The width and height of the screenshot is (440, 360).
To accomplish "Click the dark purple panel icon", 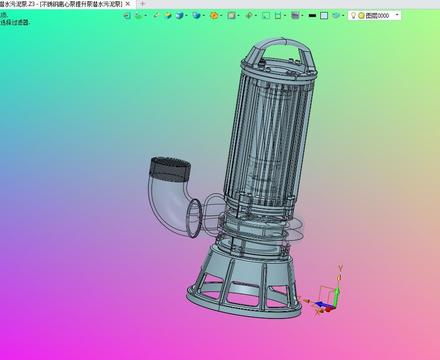I will (x=295, y=15).
